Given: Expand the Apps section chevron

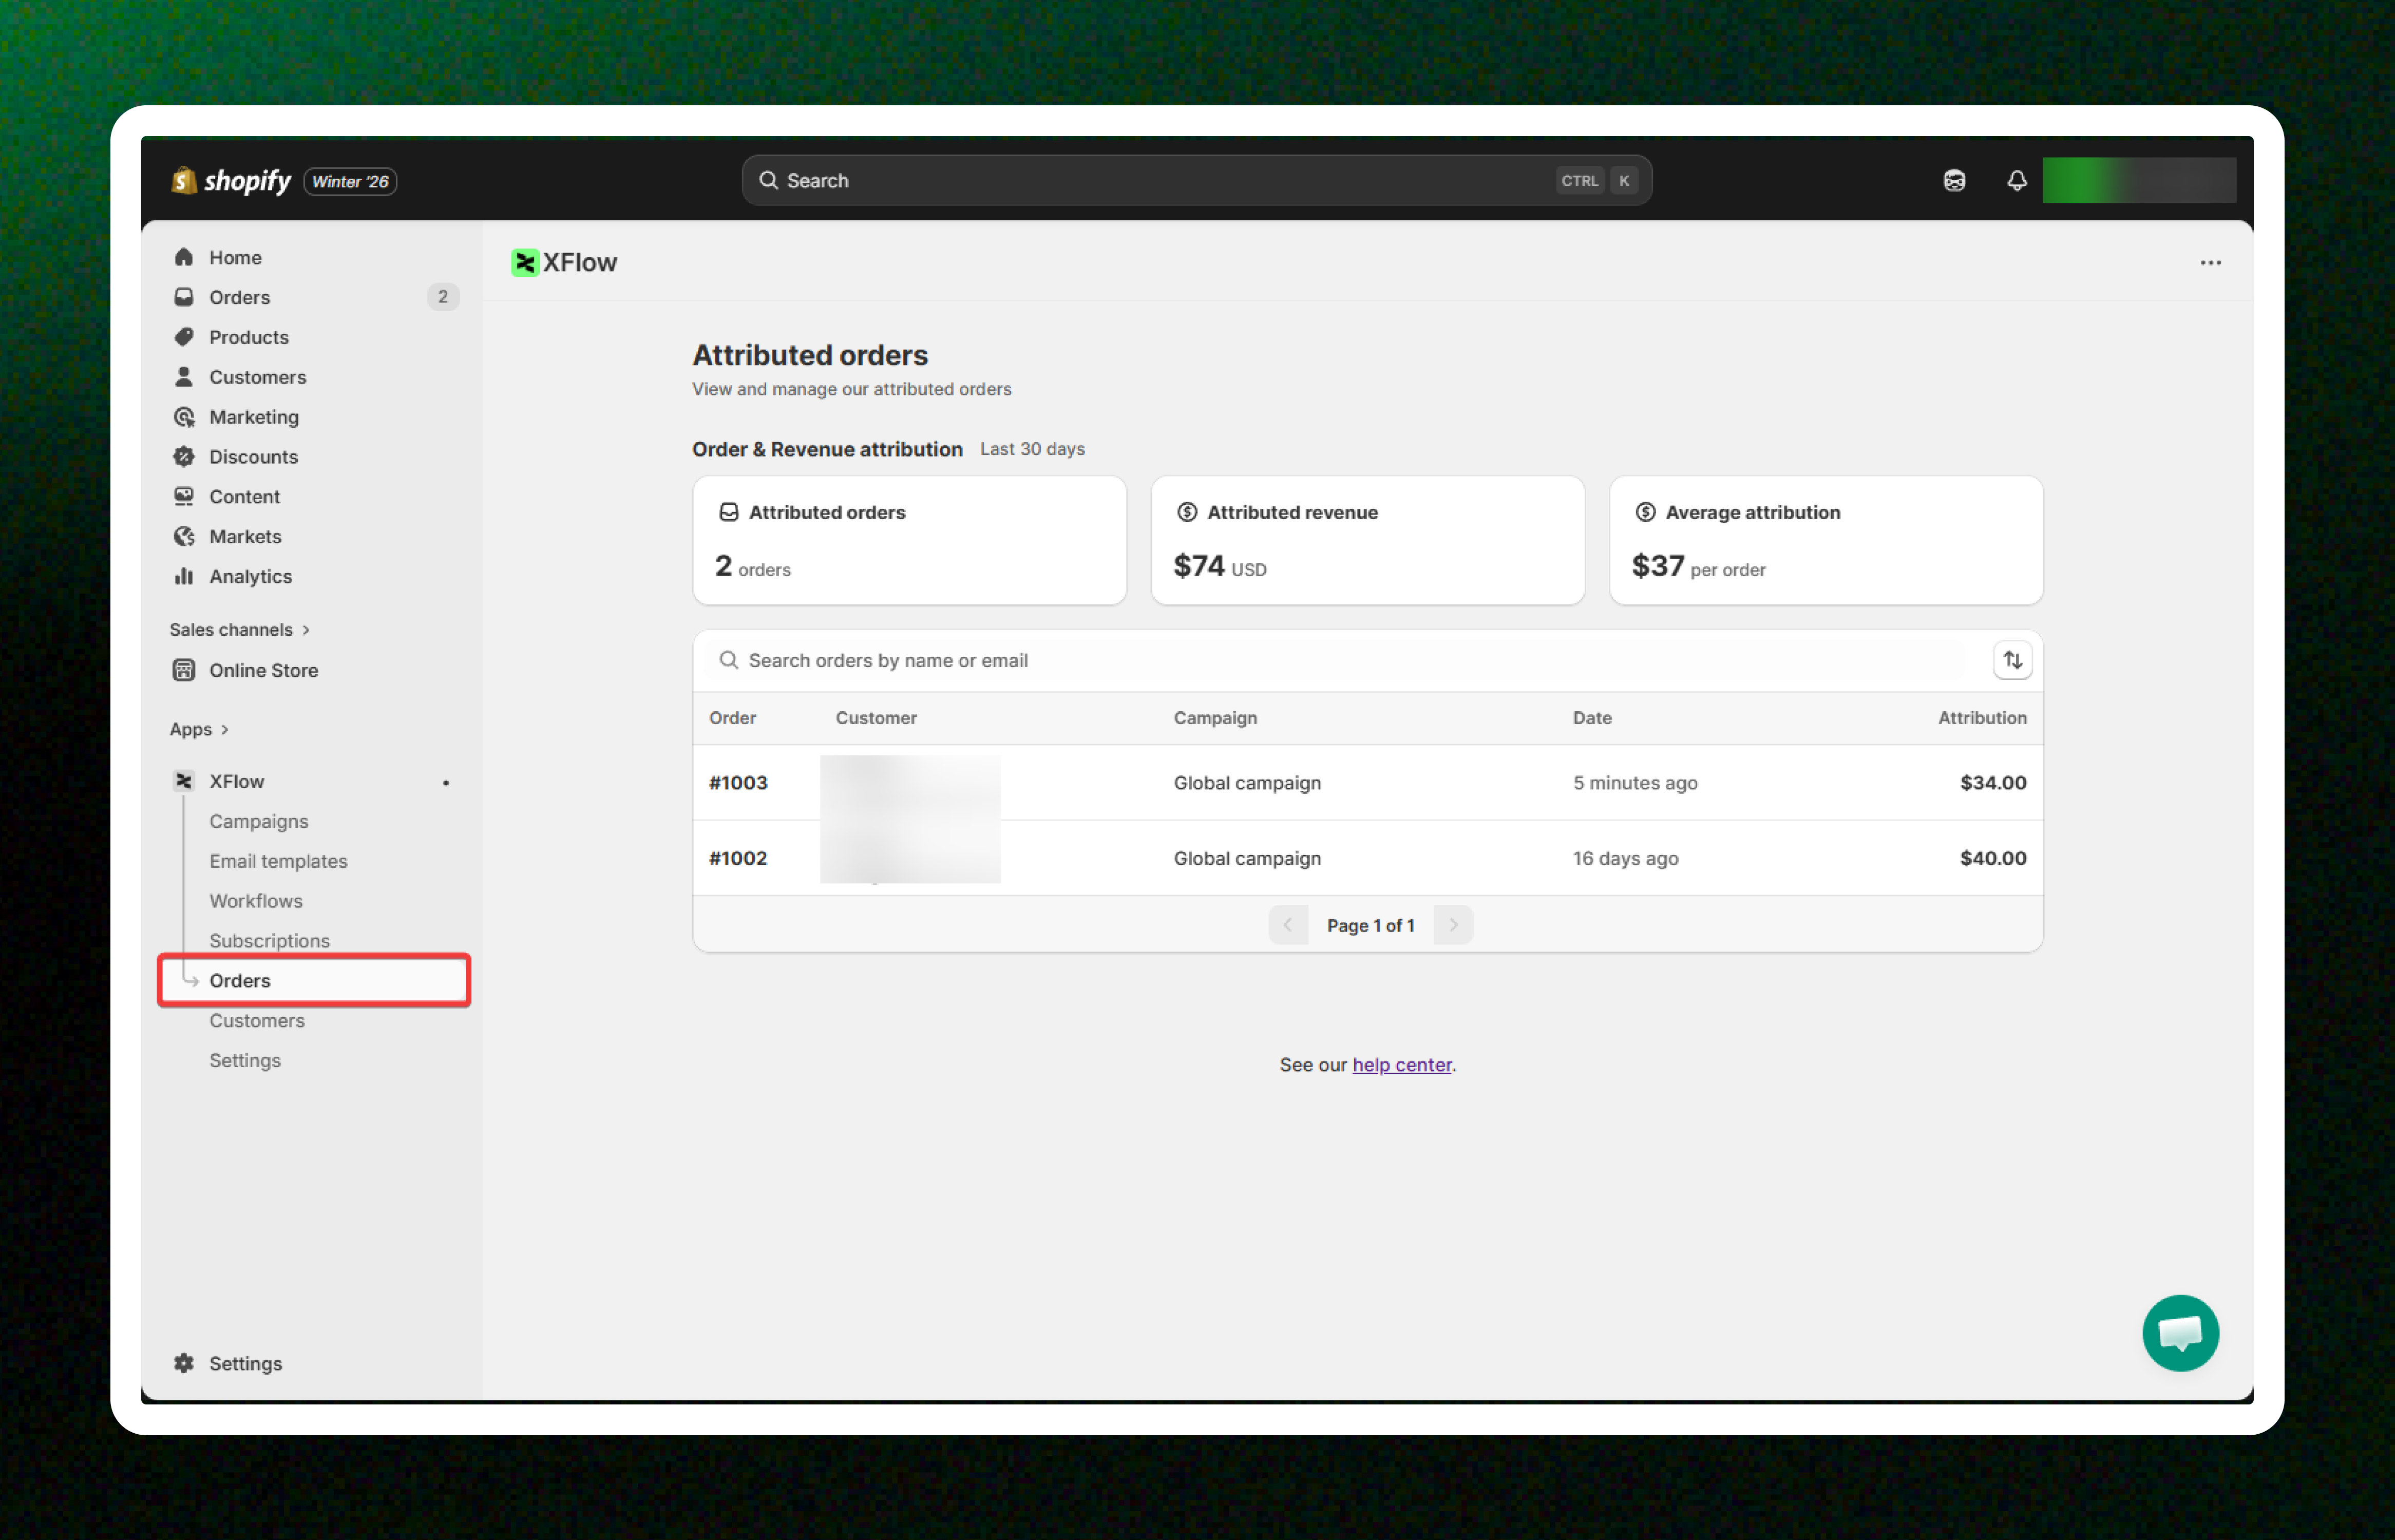Looking at the screenshot, I should pos(225,729).
